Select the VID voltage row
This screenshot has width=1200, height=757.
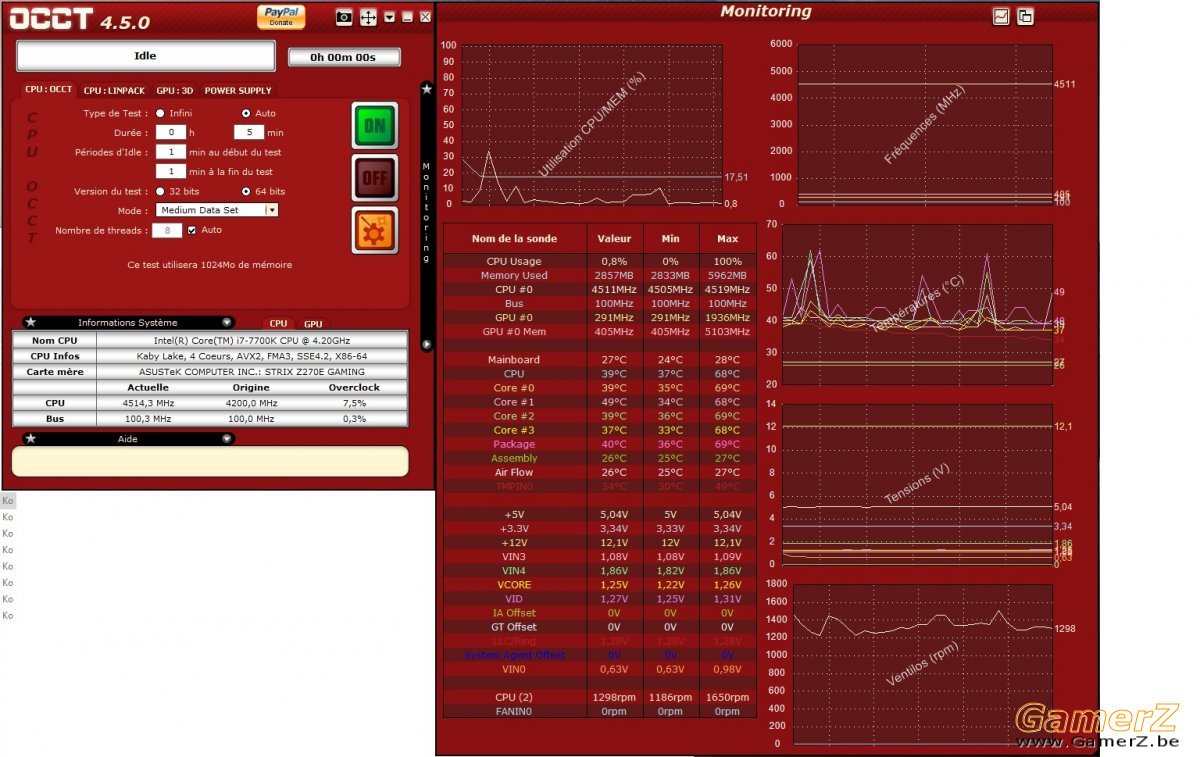click(600, 598)
